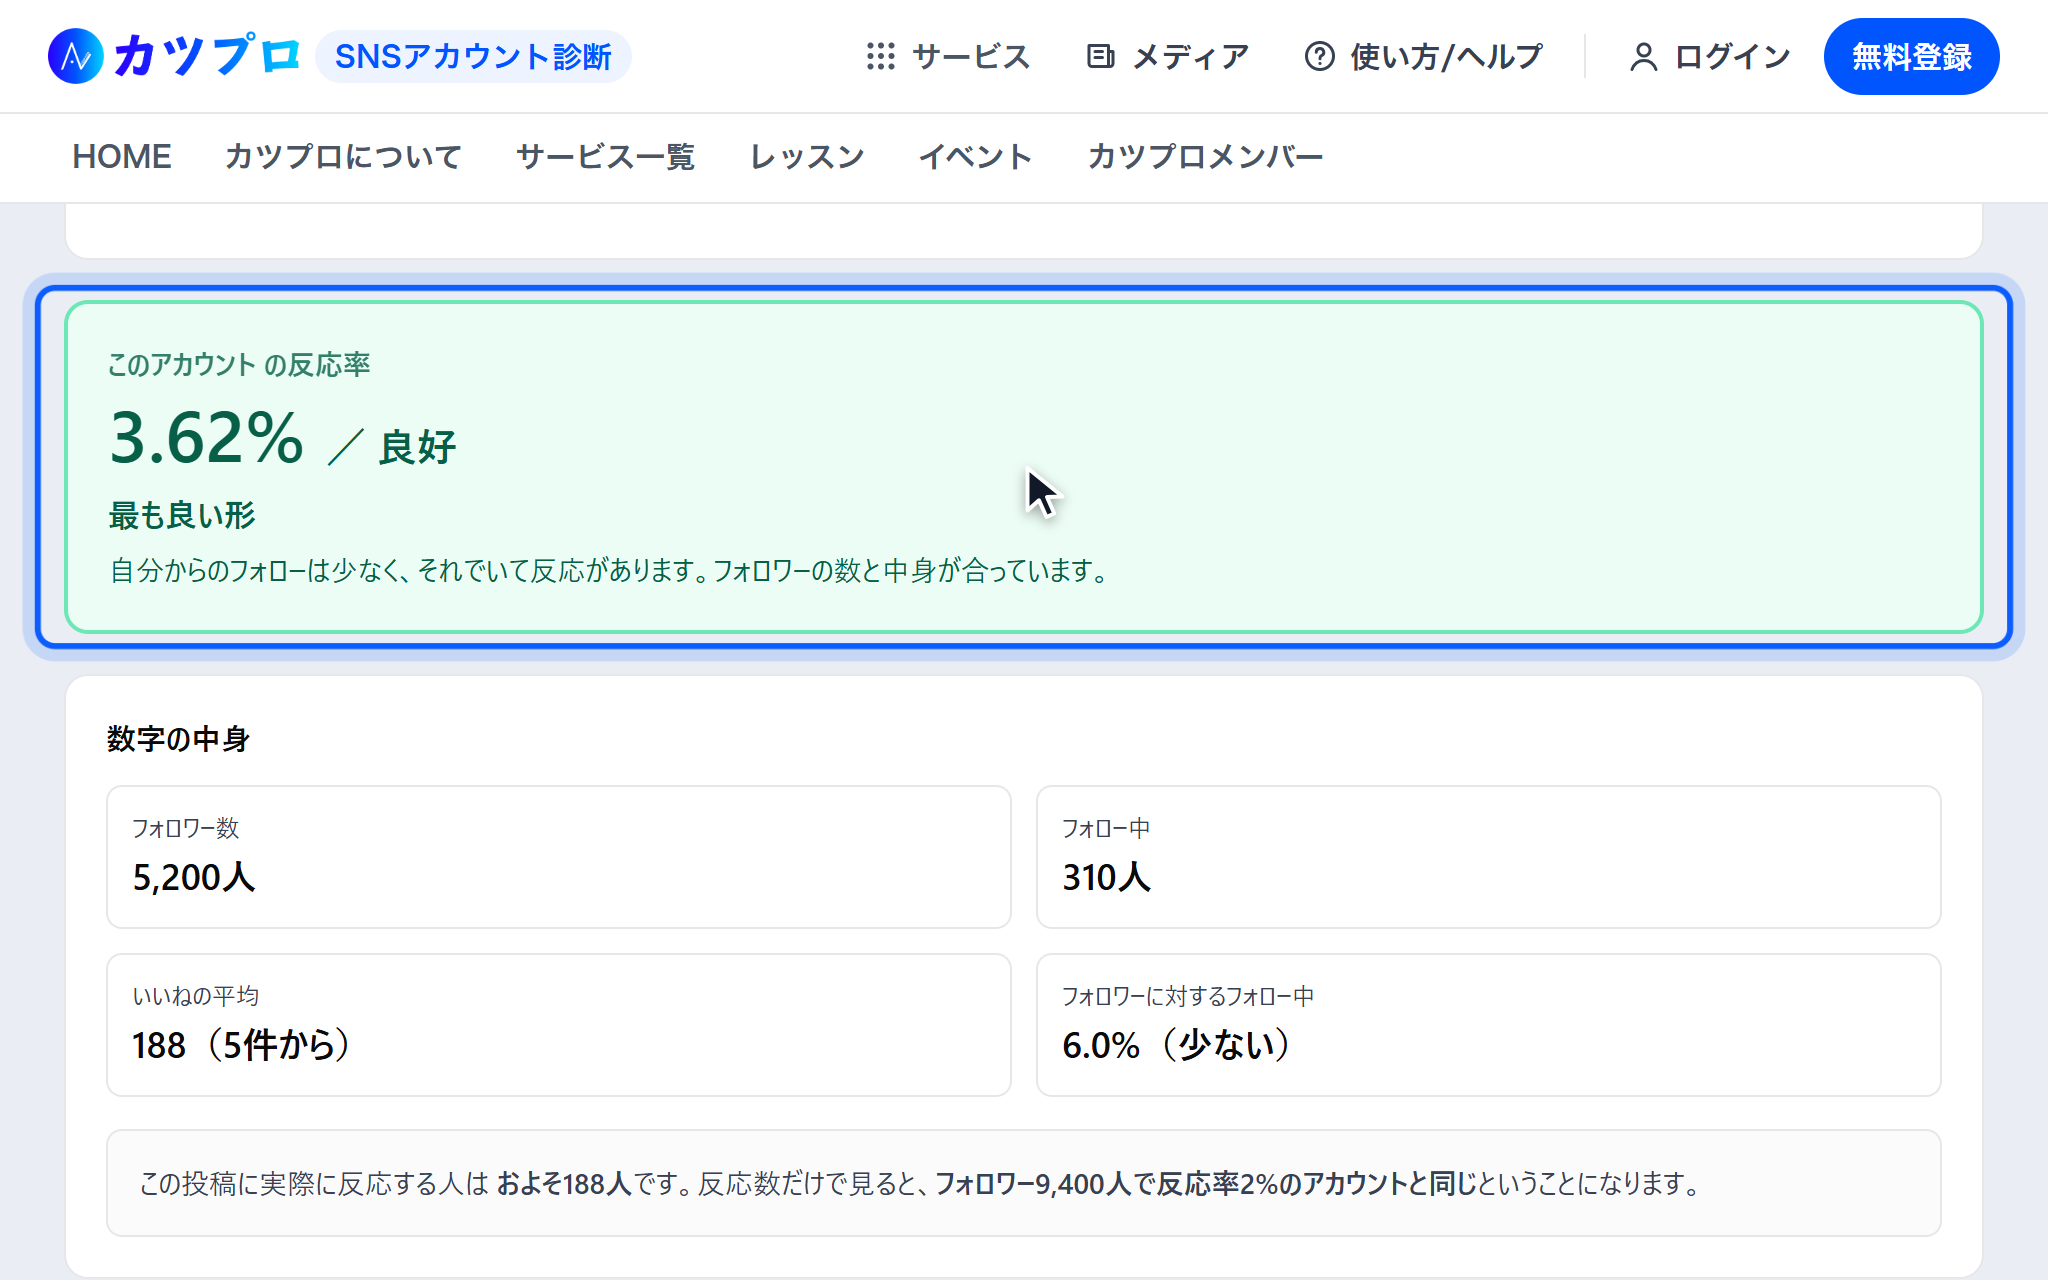This screenshot has height=1280, width=2048.
Task: Click the help question mark icon
Action: (x=1319, y=56)
